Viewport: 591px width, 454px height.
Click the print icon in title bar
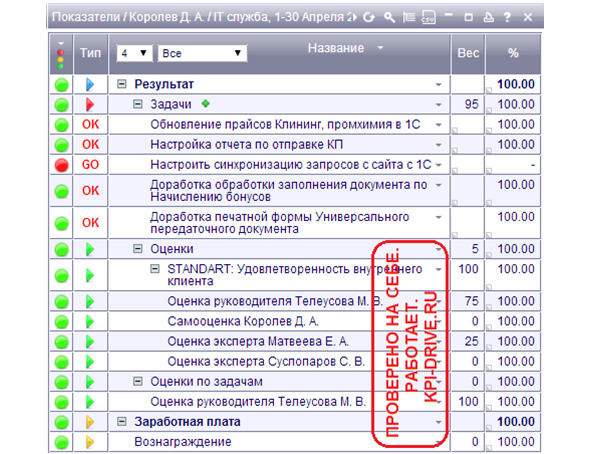tap(488, 17)
